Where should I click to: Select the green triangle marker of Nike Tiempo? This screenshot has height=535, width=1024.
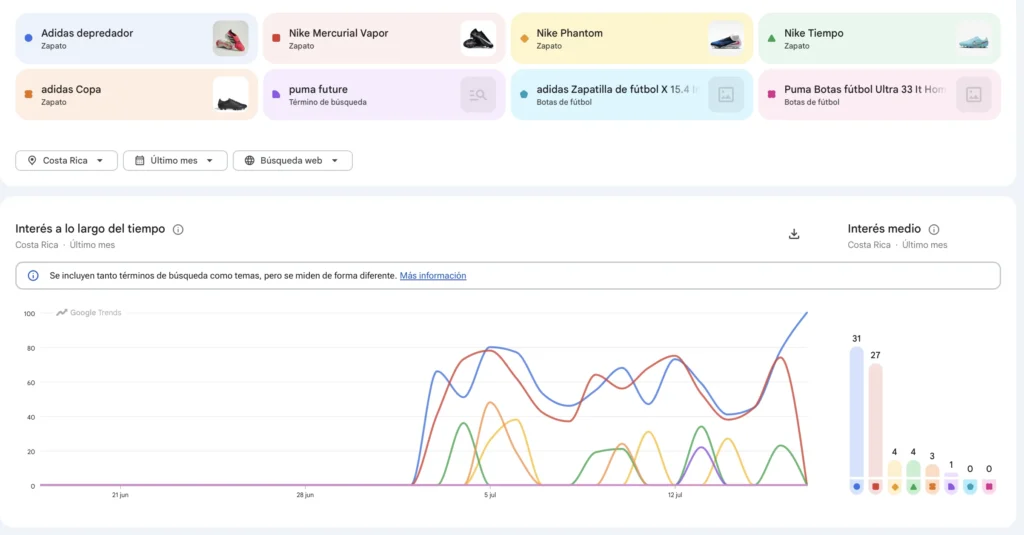[x=771, y=38]
